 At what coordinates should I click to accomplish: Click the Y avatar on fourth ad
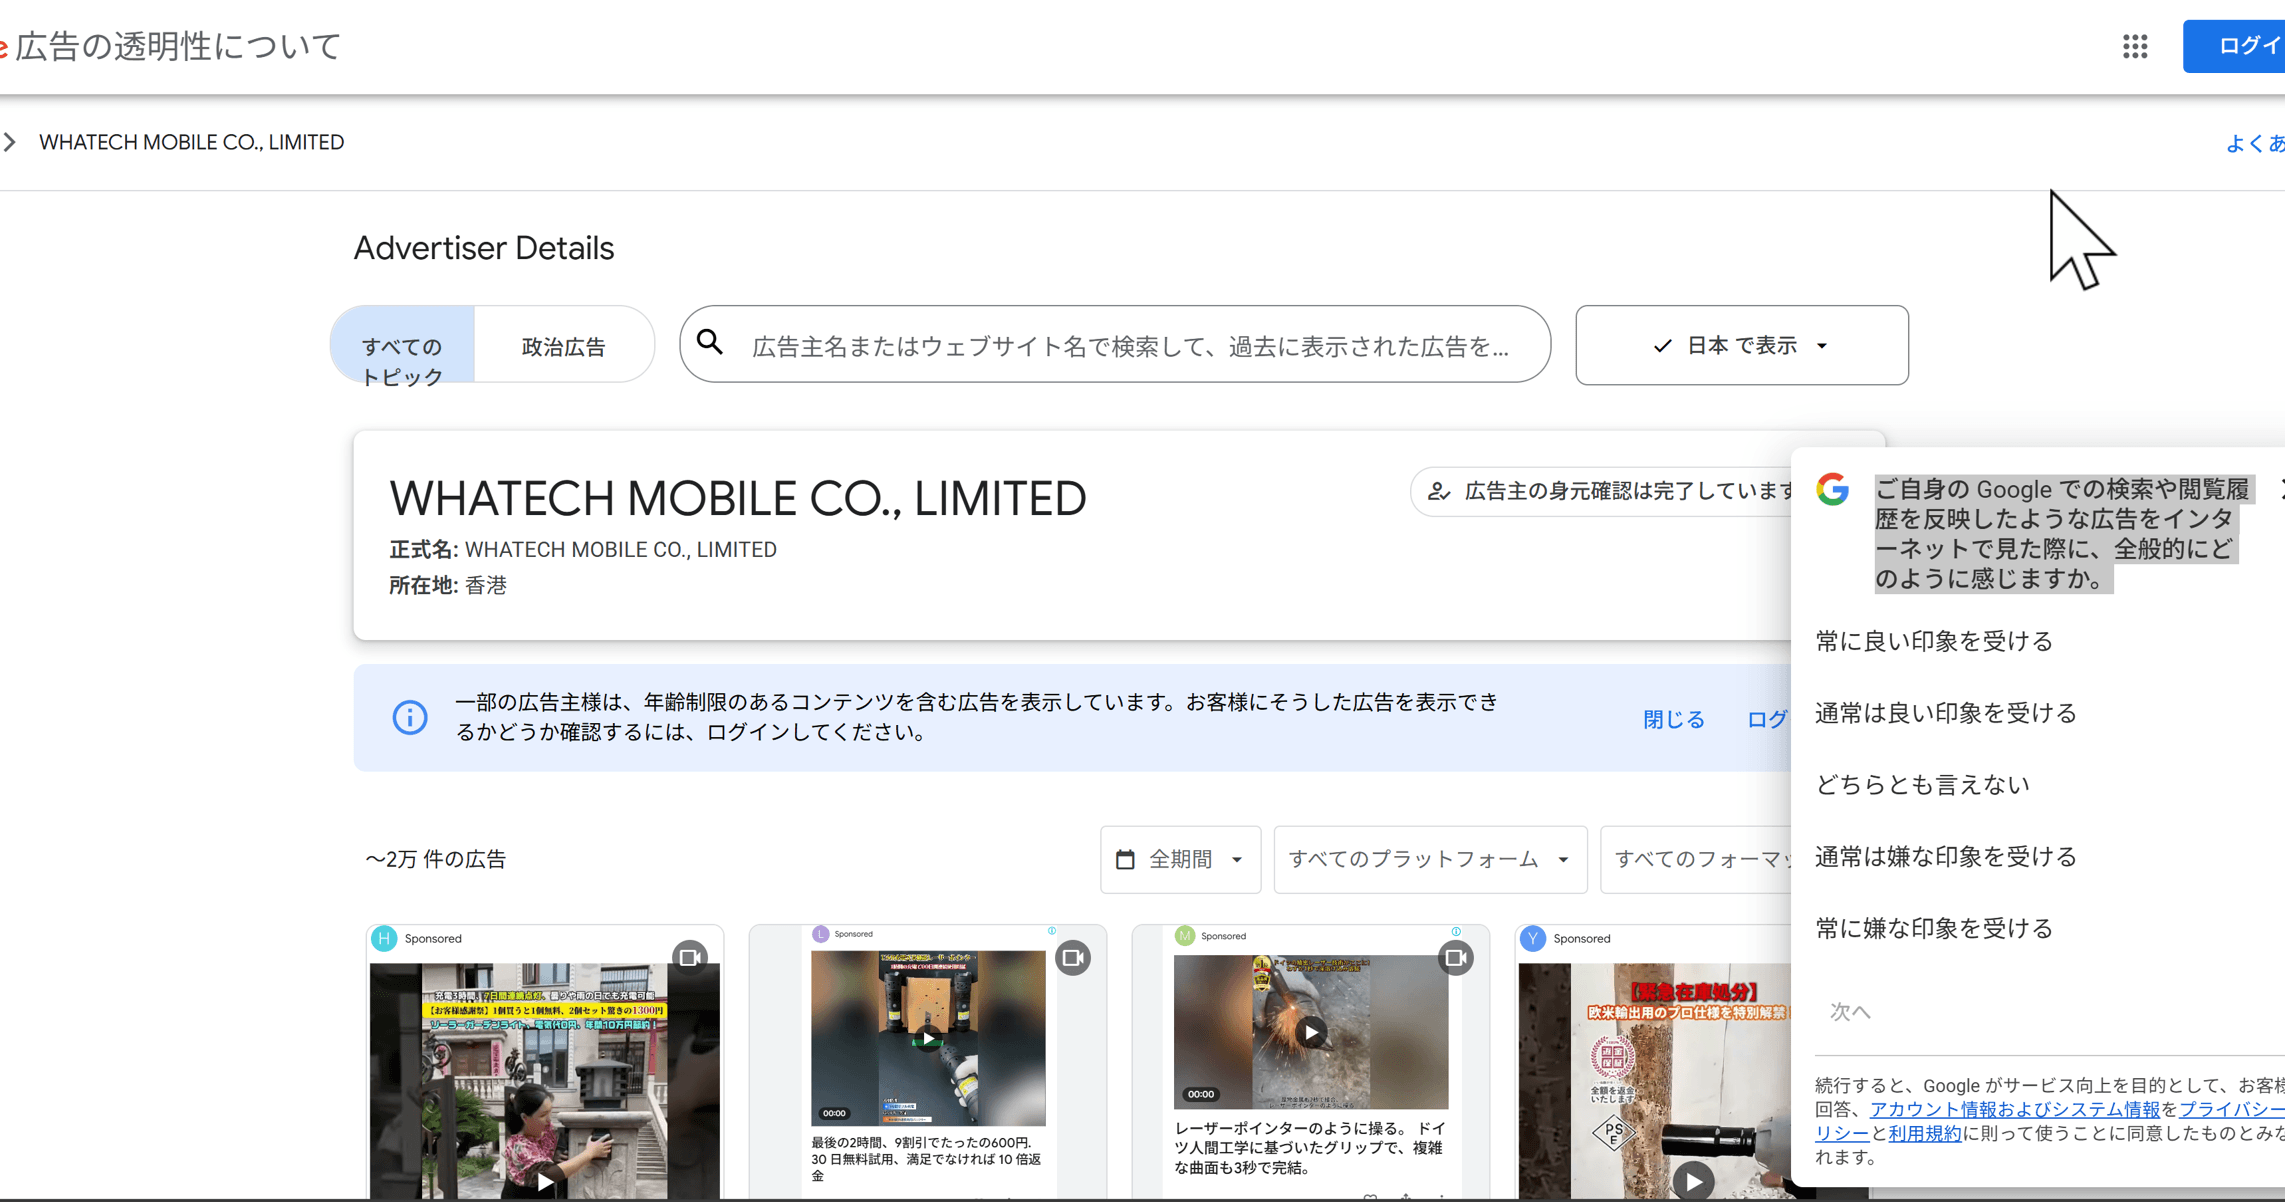click(x=1533, y=938)
